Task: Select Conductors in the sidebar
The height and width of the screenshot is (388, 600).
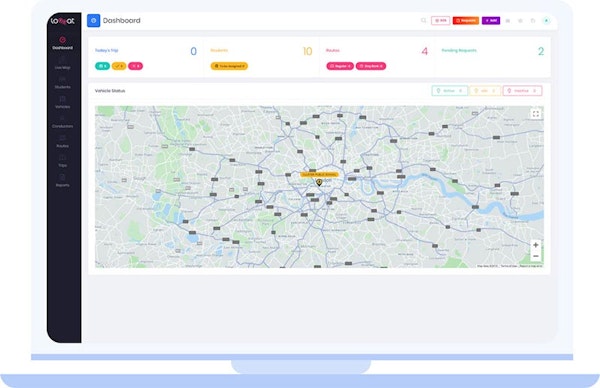Action: (62, 122)
